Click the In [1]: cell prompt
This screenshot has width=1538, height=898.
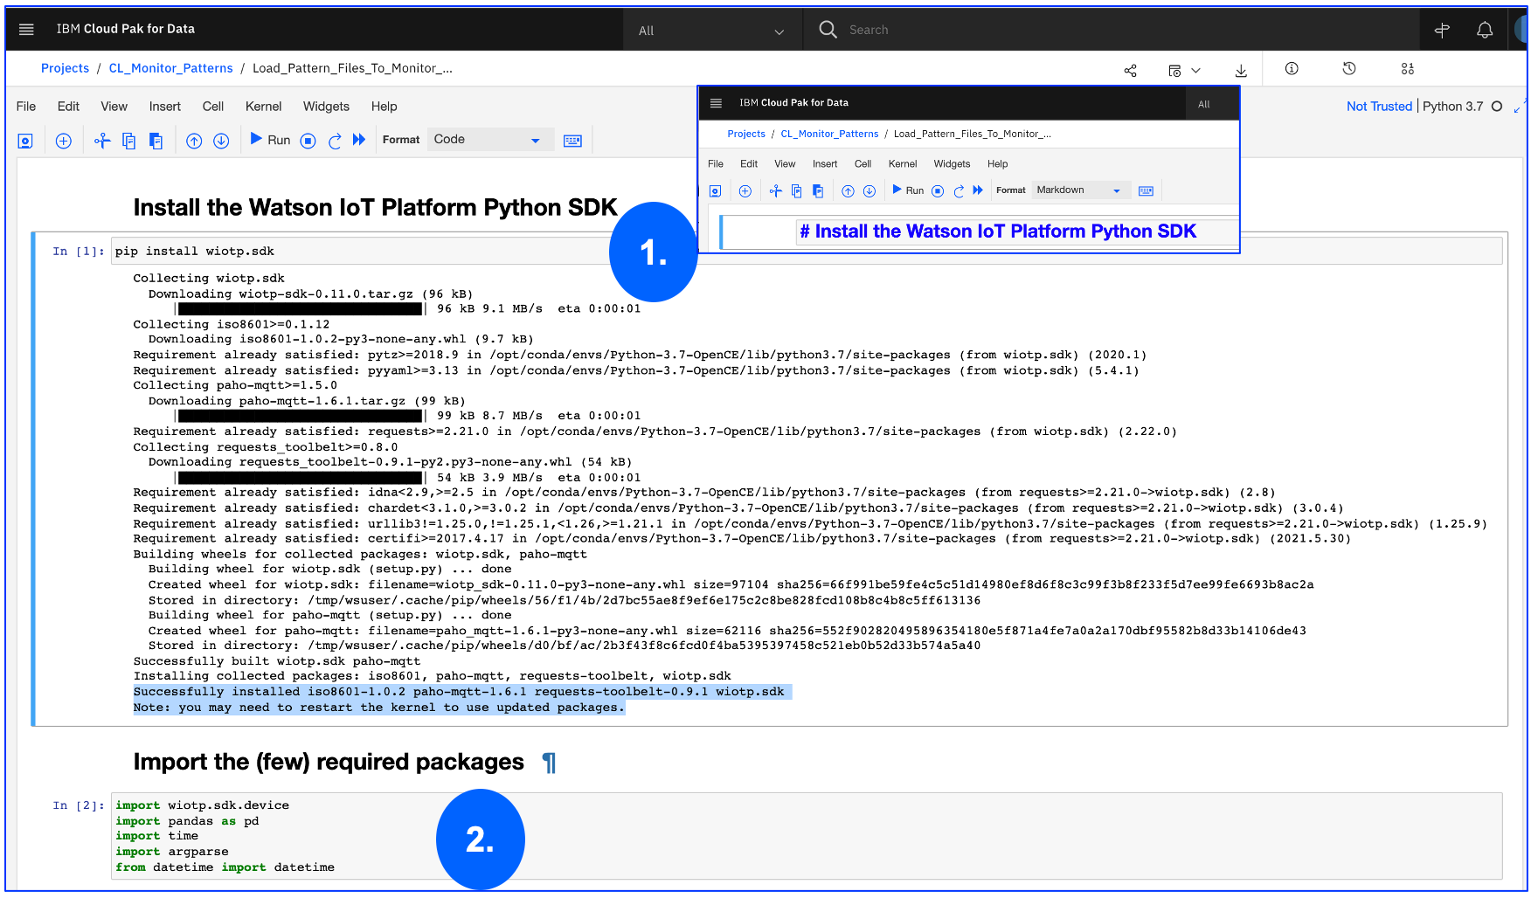click(78, 251)
